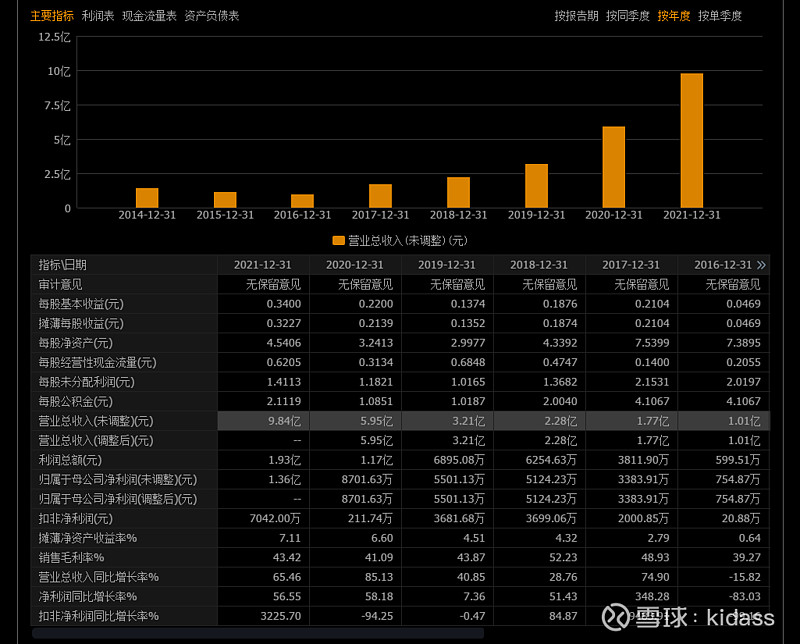Screen dimensions: 800x644
Task: Click the 2019-12-31 revenue bar
Action: coord(536,186)
